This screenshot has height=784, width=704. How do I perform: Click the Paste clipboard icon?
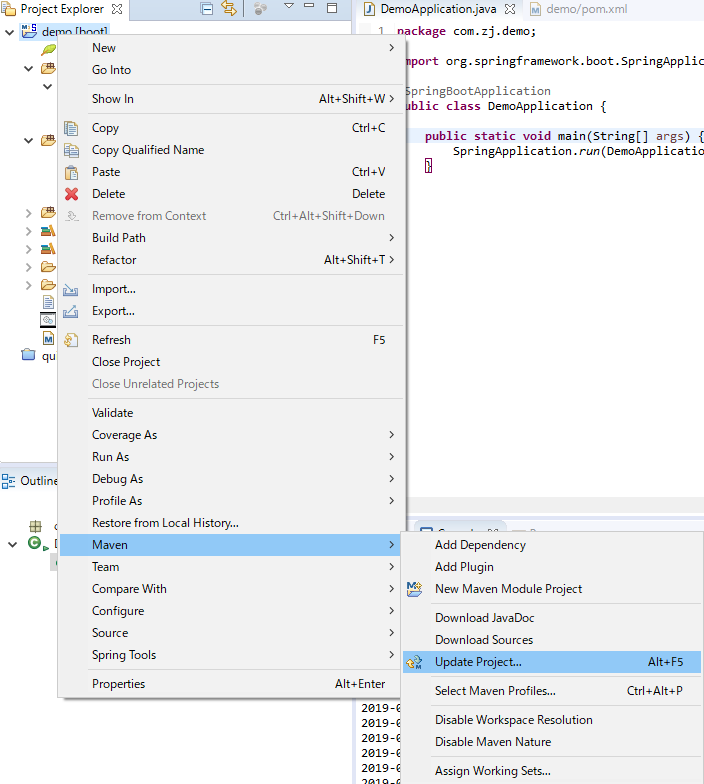[71, 172]
